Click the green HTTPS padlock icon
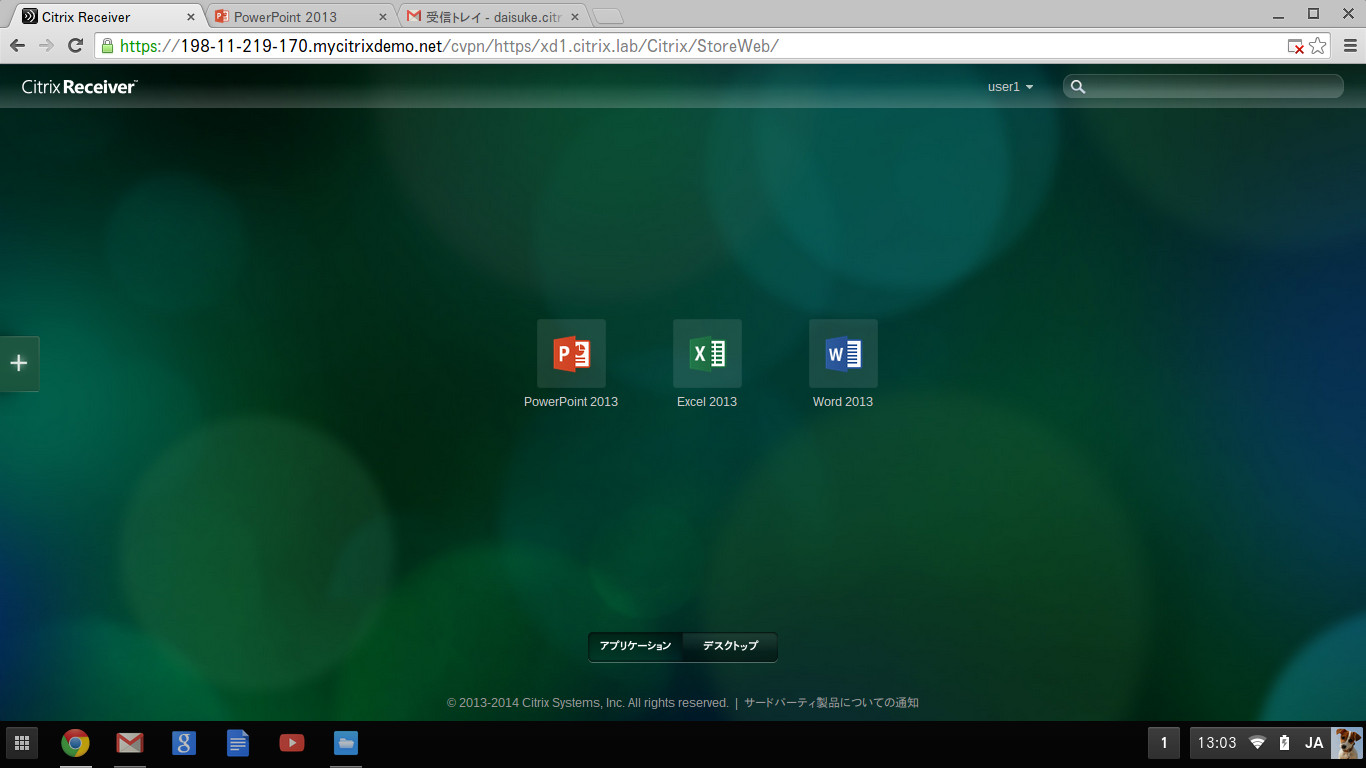The image size is (1366, 768). click(x=107, y=46)
